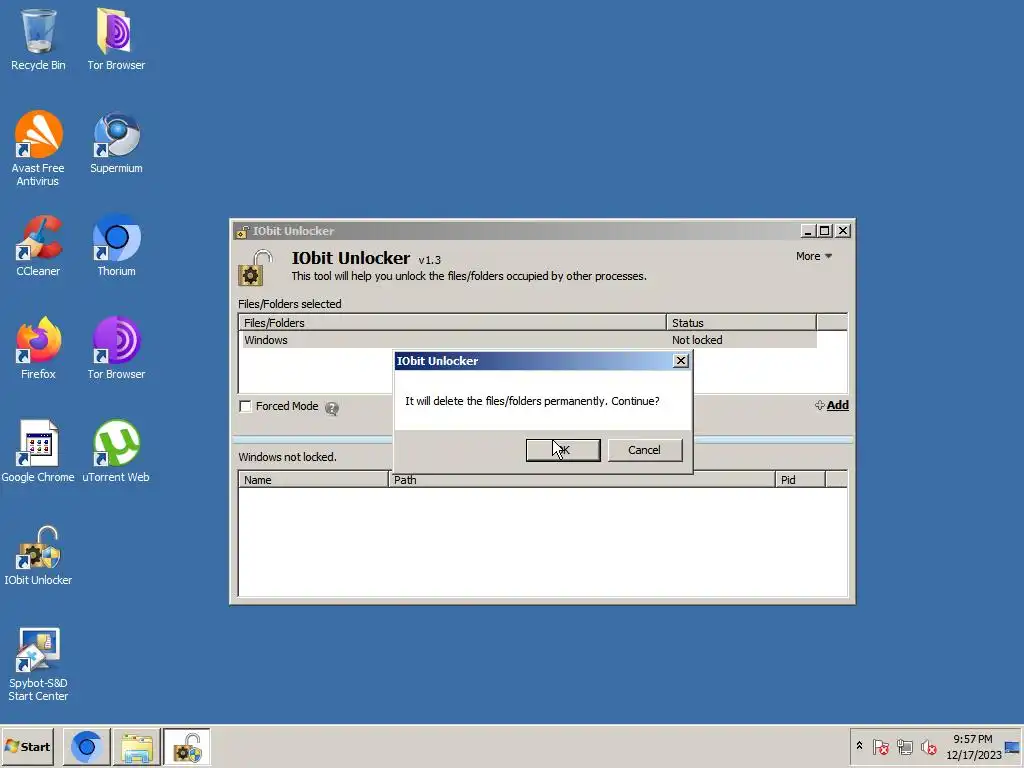Click the Show Desktop tray button
1024x768 pixels.
pyautogui.click(x=1013, y=747)
